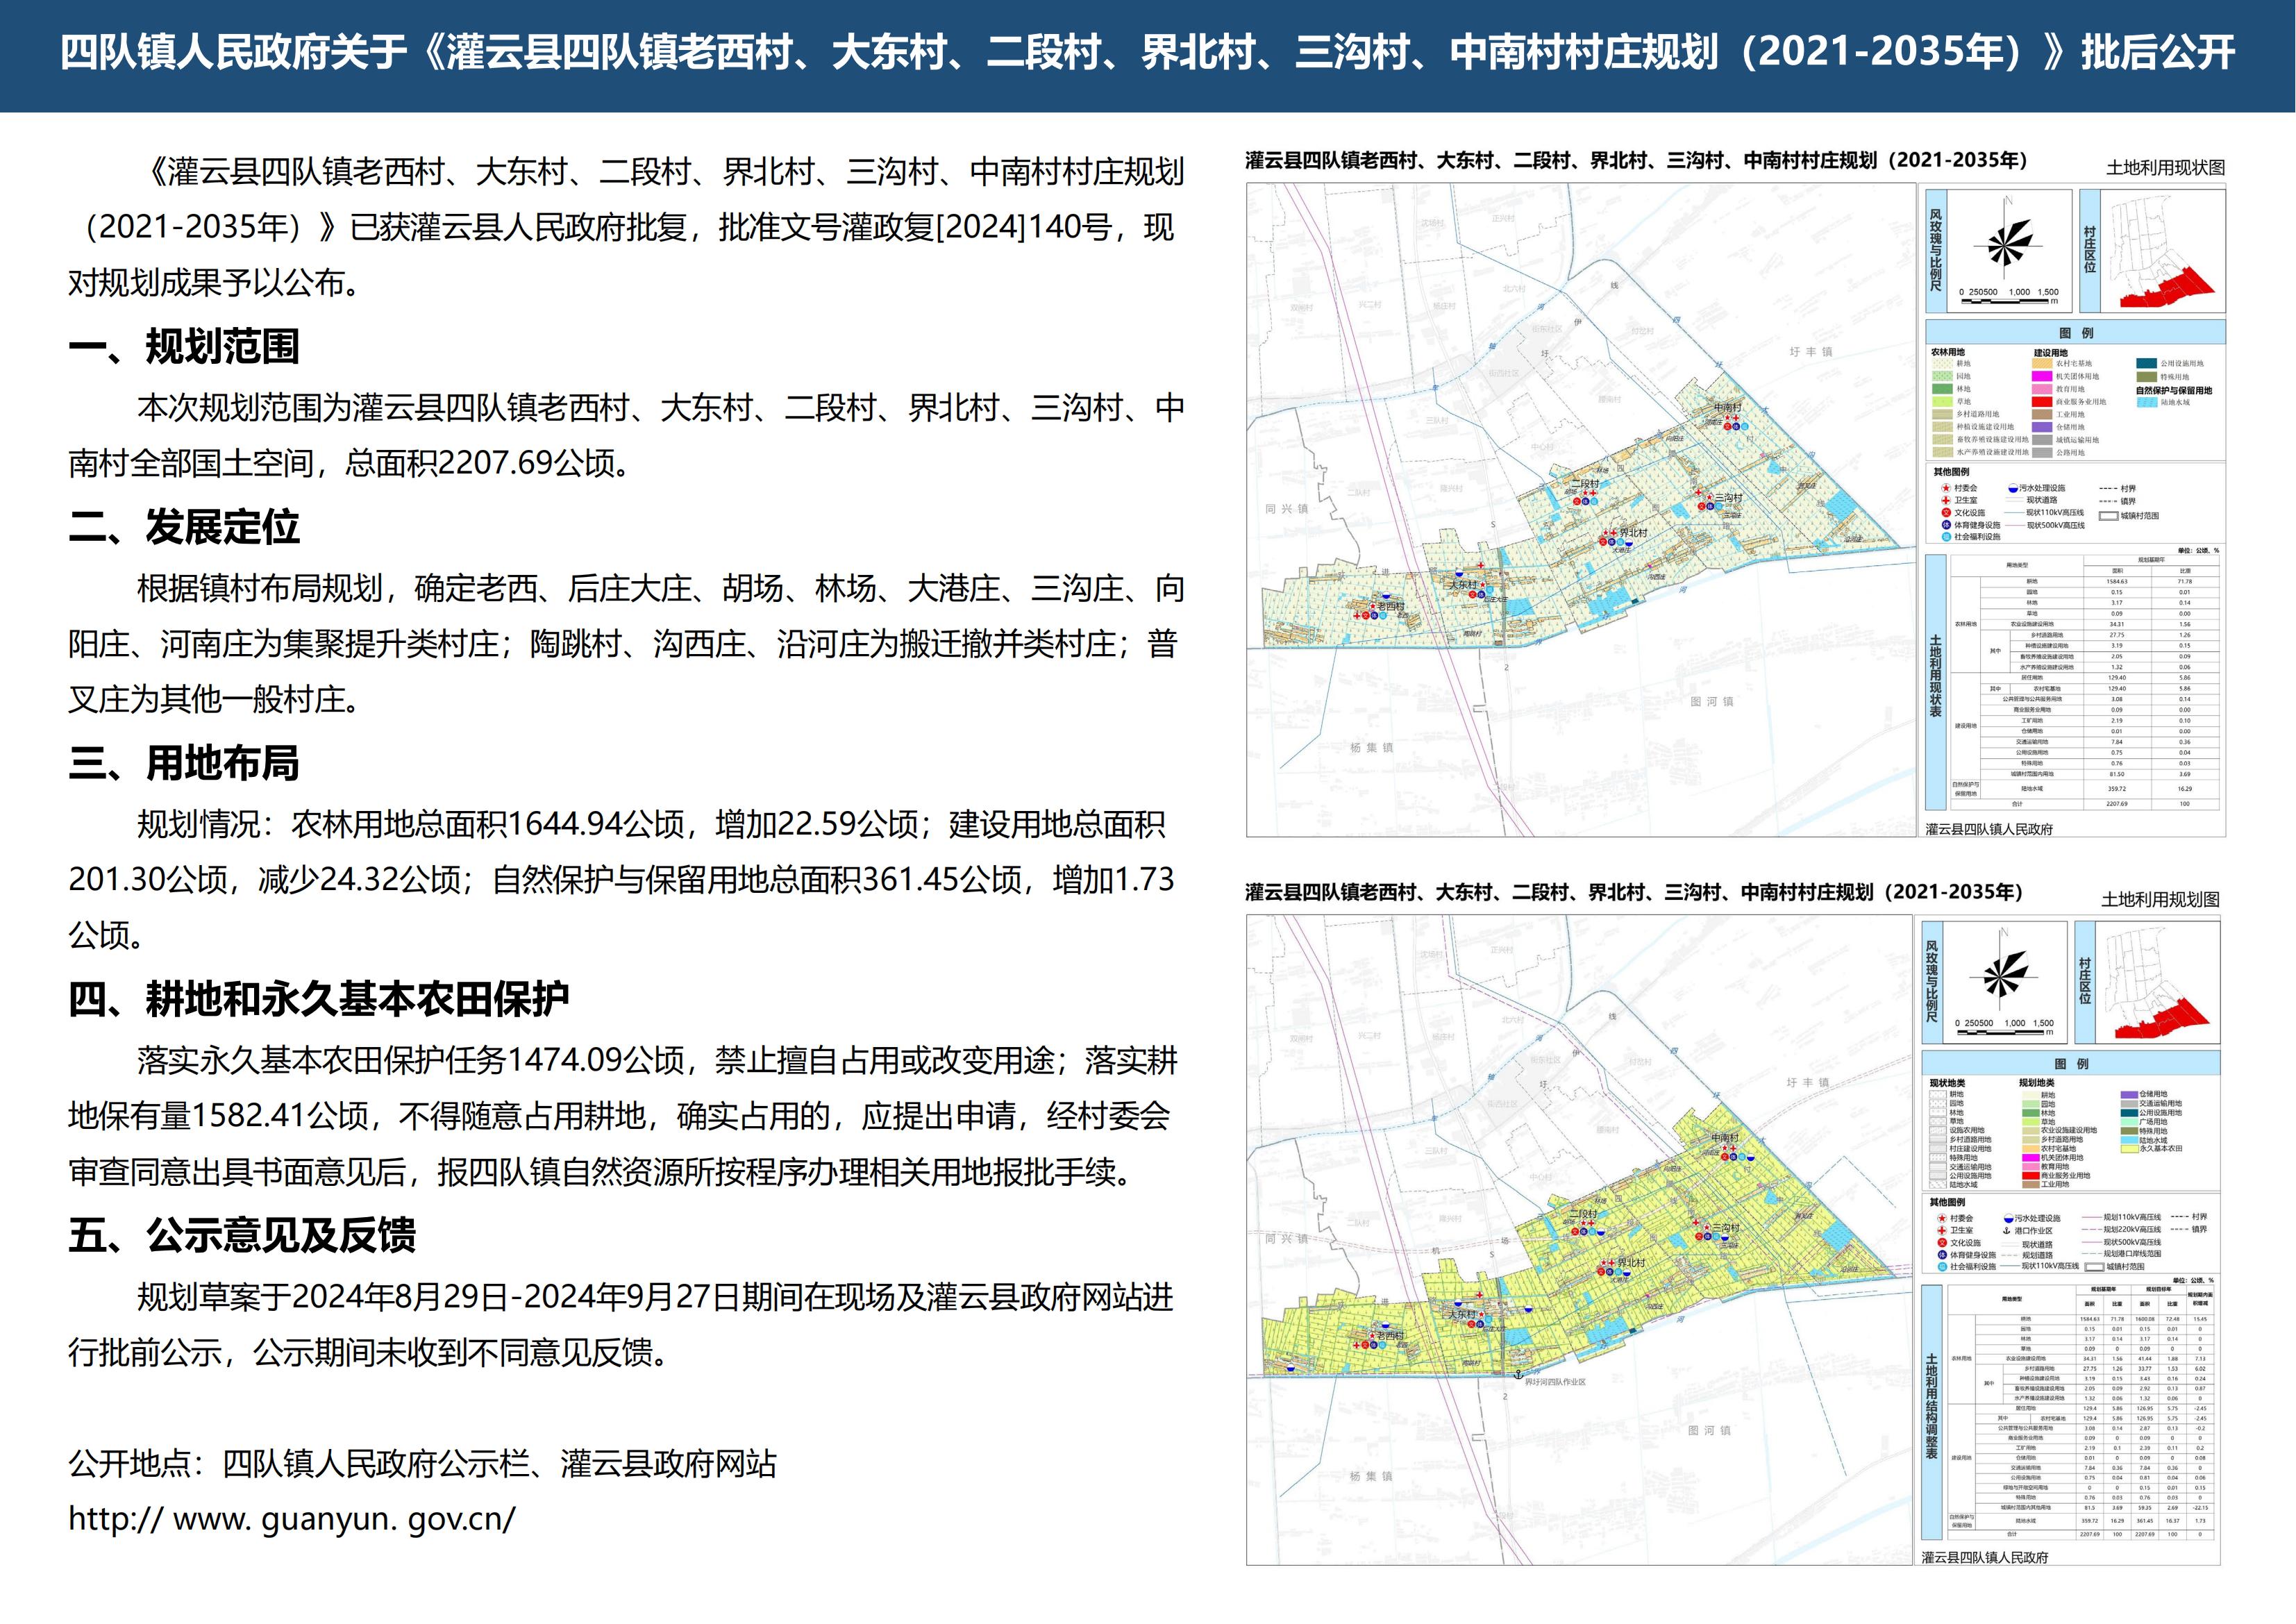
Task: Click the yellow 永久基本农田 swatch in the planning legend
Action: tap(2129, 1149)
